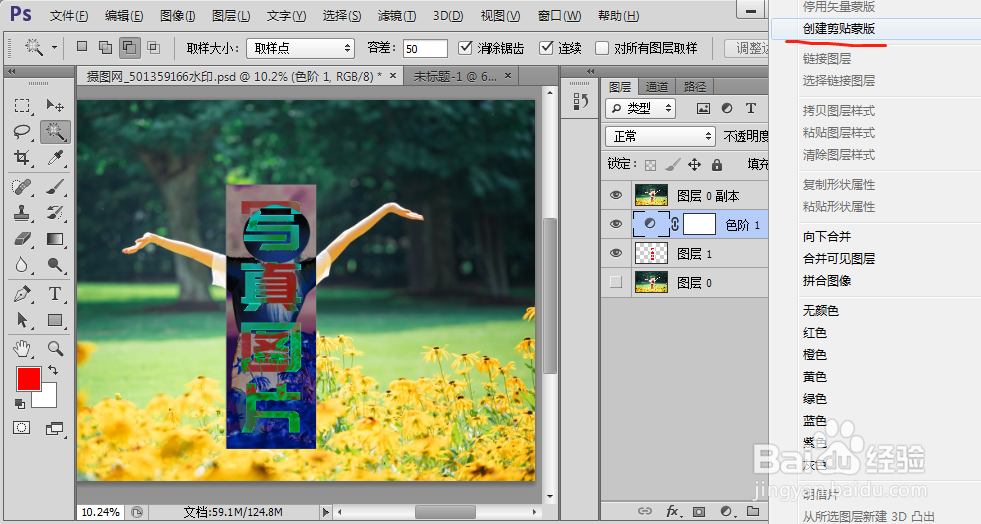Click Intersect with Selection mode icon

tap(153, 48)
